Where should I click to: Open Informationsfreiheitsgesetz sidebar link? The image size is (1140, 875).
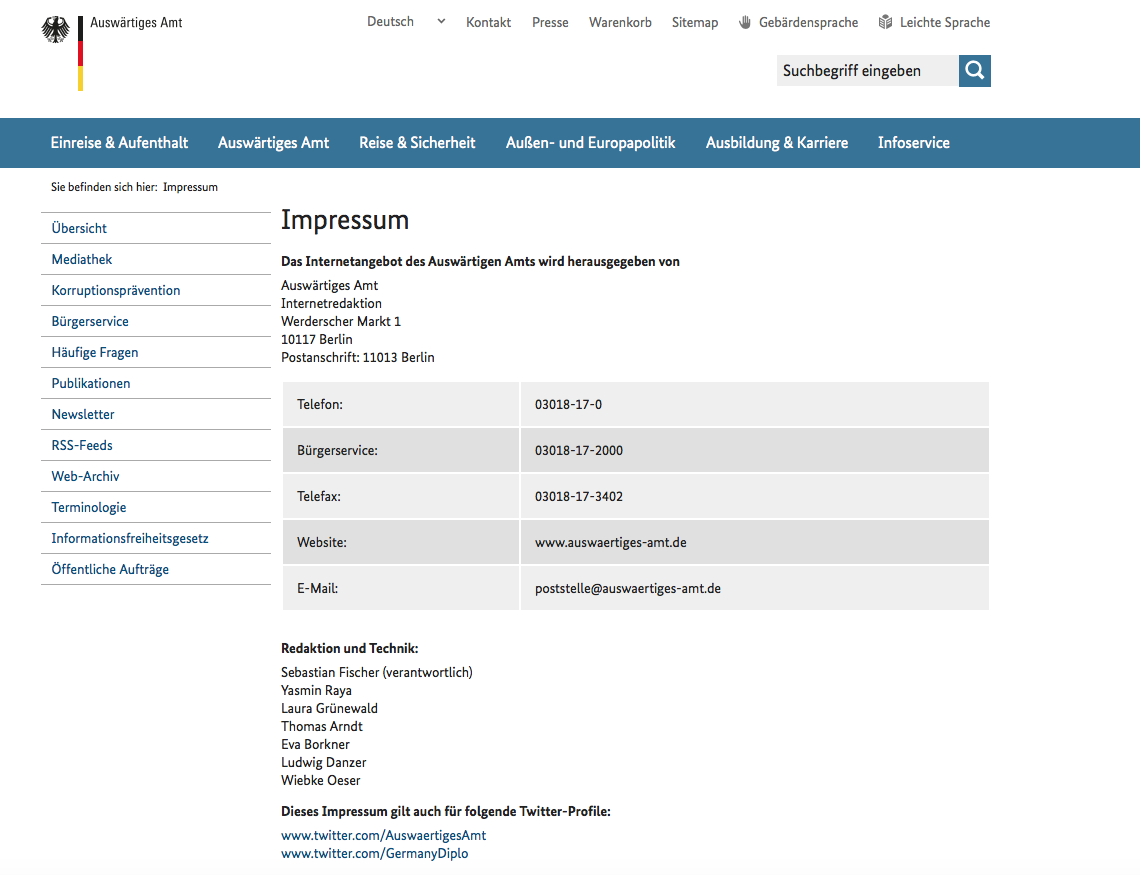(156, 539)
